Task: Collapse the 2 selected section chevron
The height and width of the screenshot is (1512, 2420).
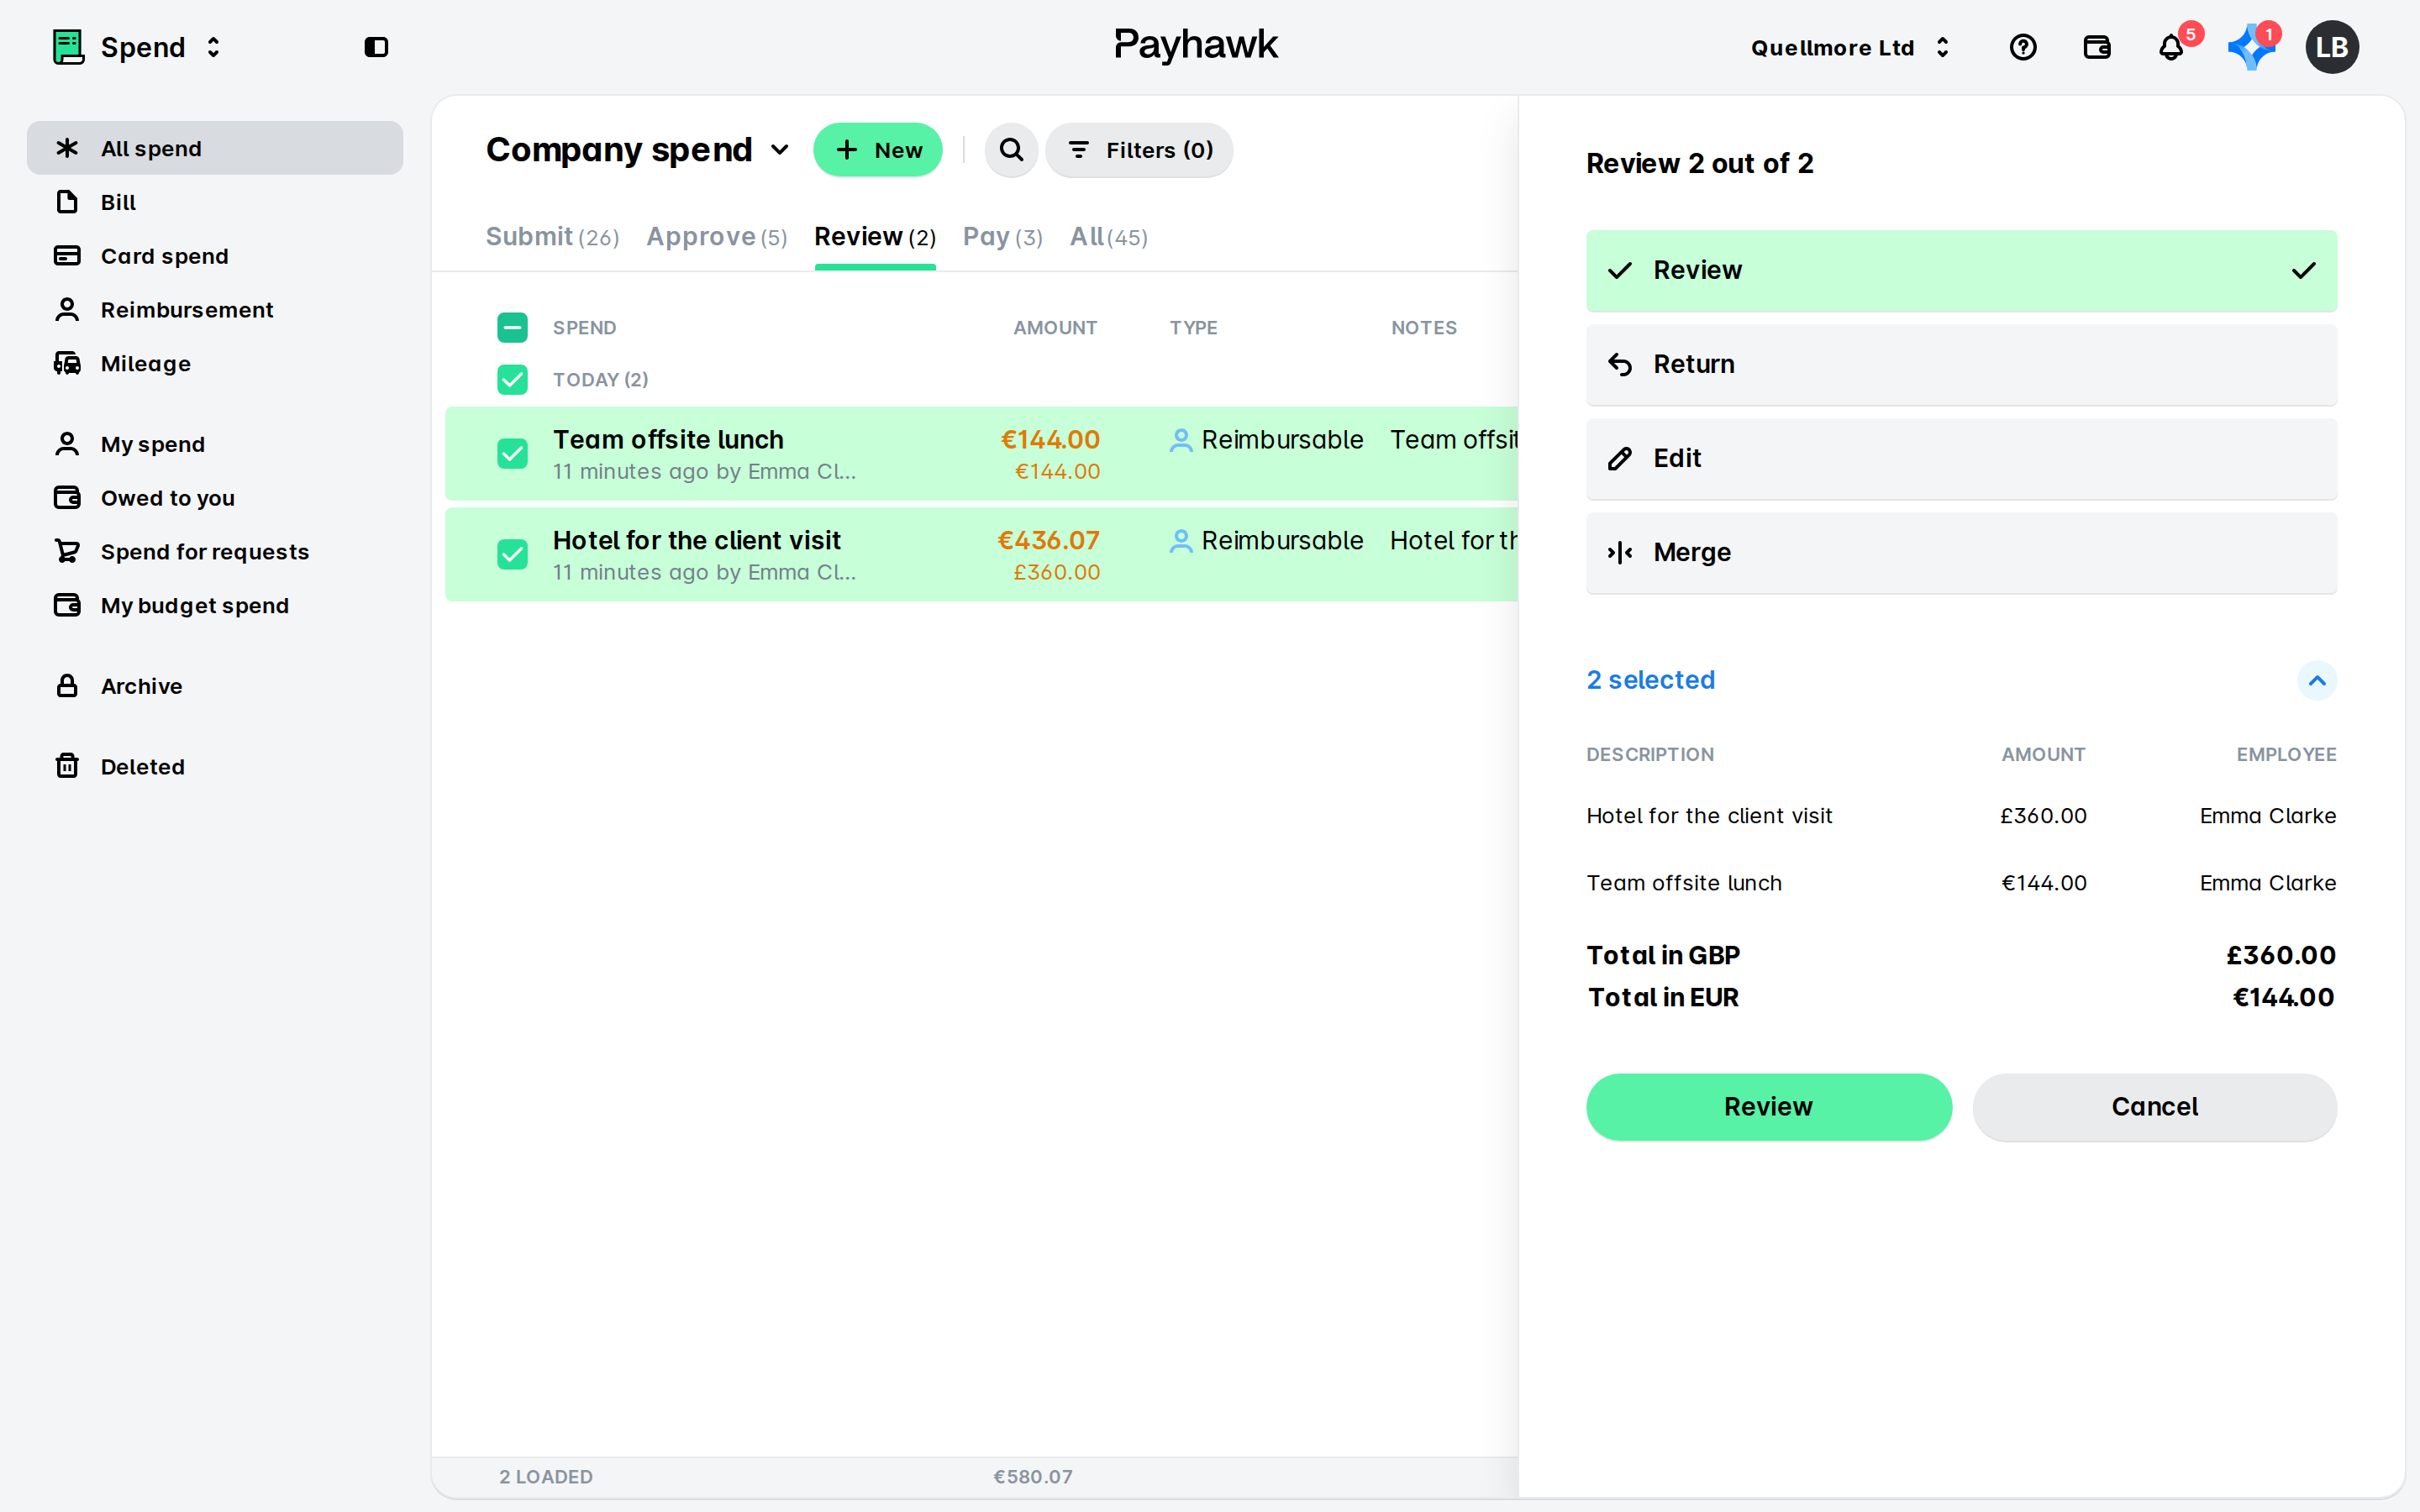Action: pos(2316,680)
